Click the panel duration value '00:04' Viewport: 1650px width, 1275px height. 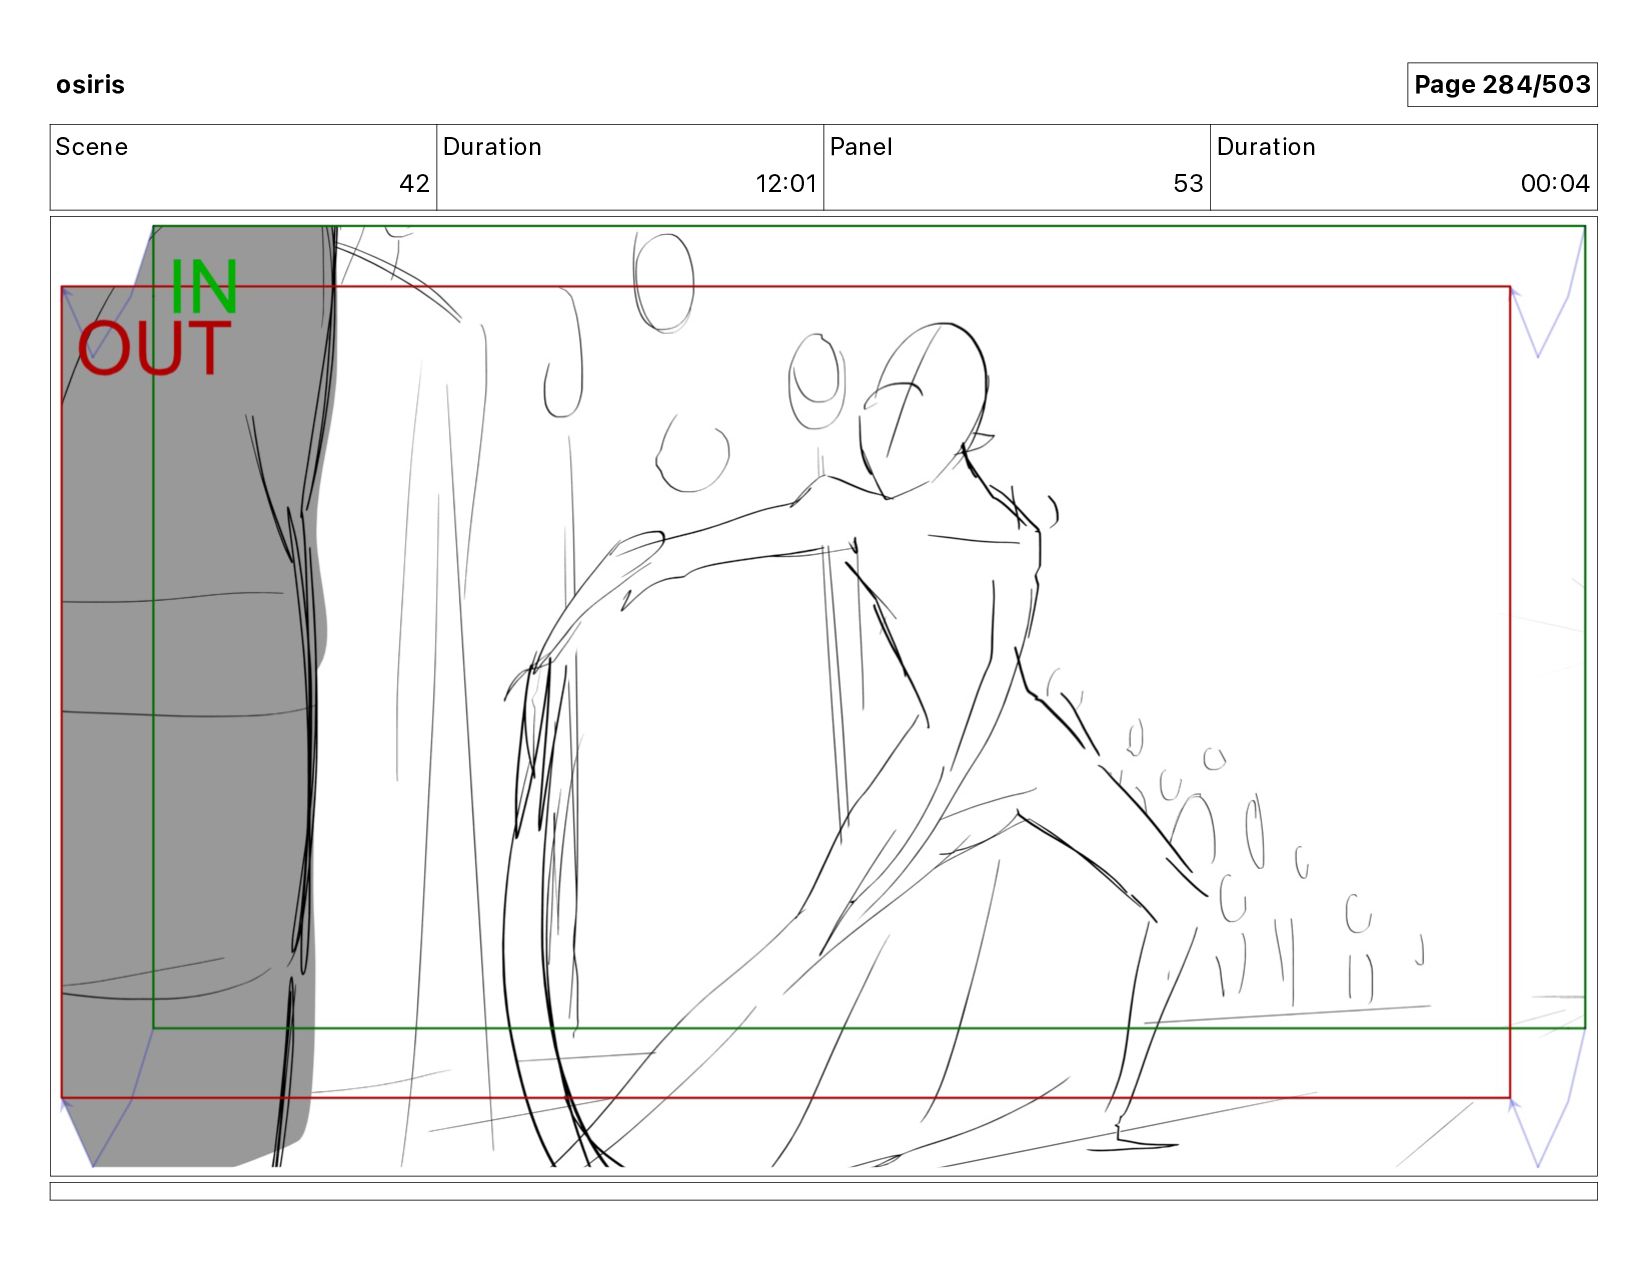tap(1555, 183)
